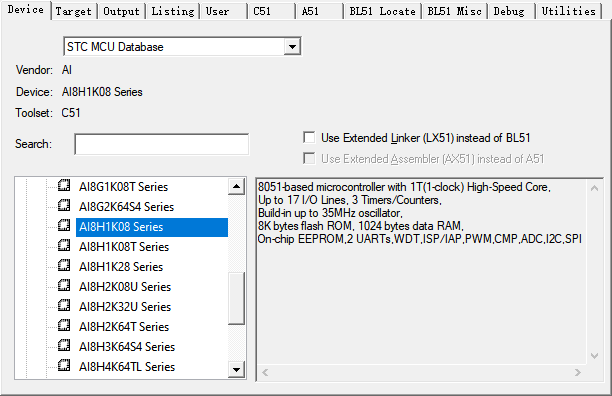Select AI8G1K08T Series in device list
The image size is (612, 396).
tap(123, 187)
